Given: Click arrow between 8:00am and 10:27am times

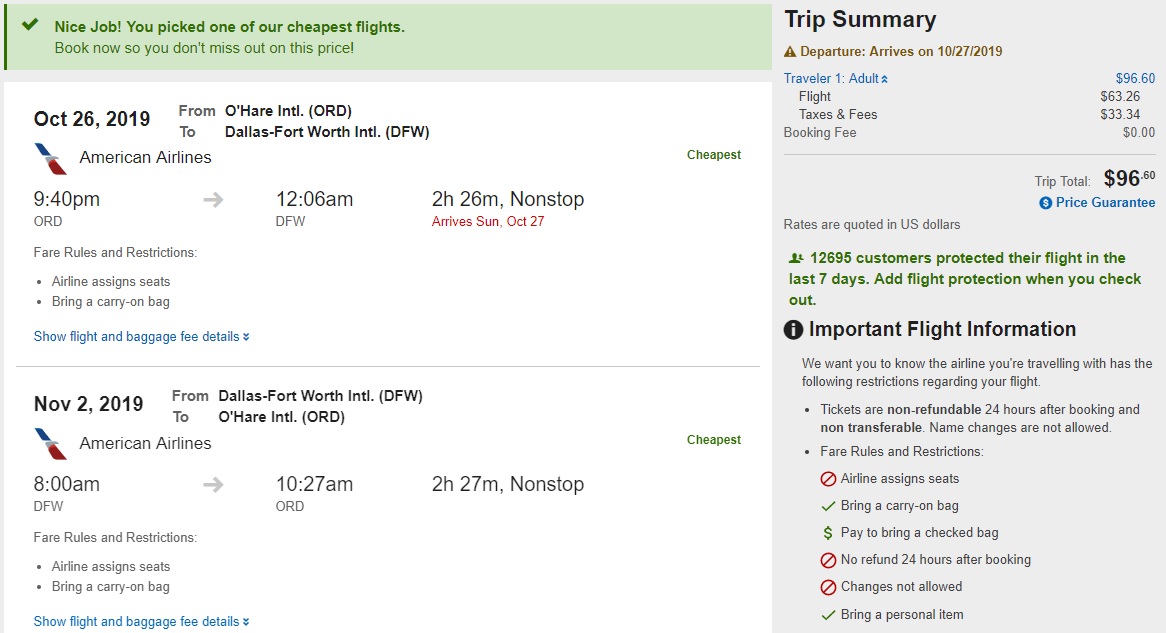Looking at the screenshot, I should pos(213,485).
